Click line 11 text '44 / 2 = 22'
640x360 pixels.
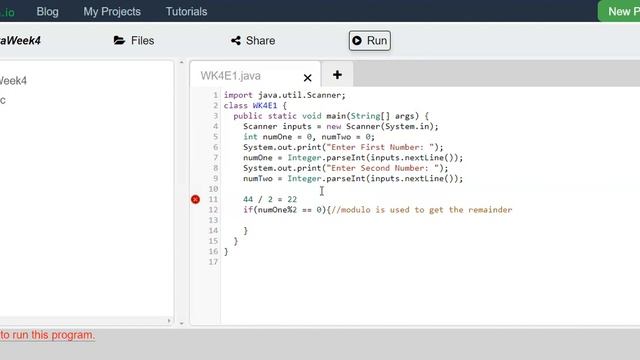click(x=270, y=199)
